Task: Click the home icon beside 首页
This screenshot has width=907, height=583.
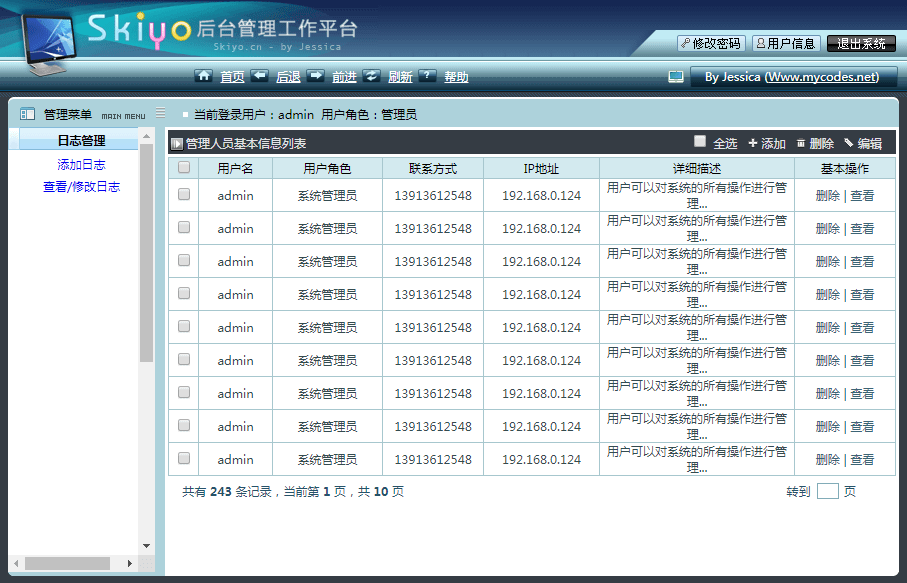Action: [204, 76]
